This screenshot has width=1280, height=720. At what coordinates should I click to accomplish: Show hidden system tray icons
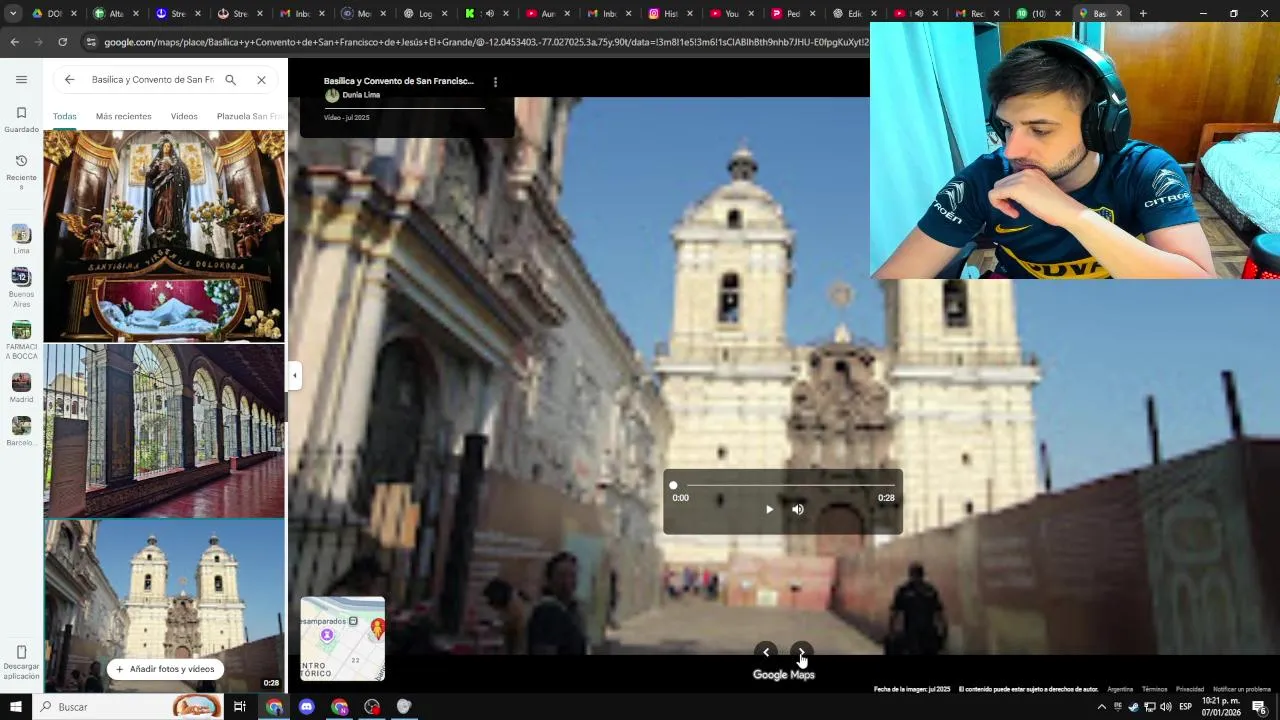1101,707
